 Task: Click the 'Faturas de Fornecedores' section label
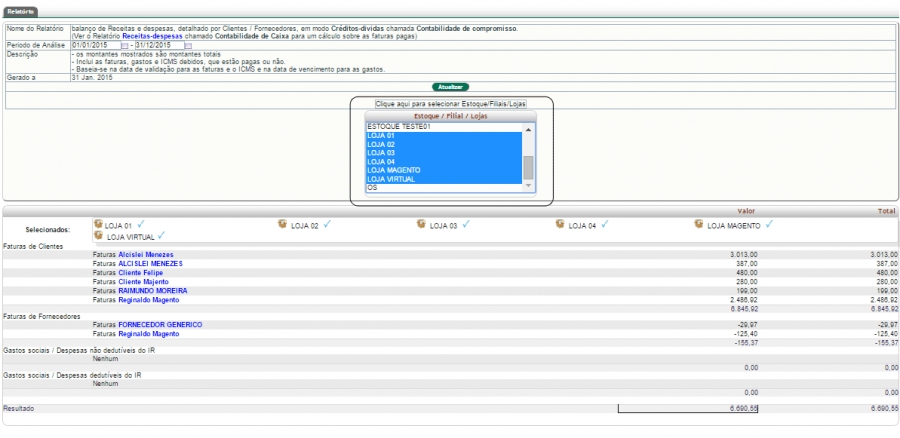41,316
